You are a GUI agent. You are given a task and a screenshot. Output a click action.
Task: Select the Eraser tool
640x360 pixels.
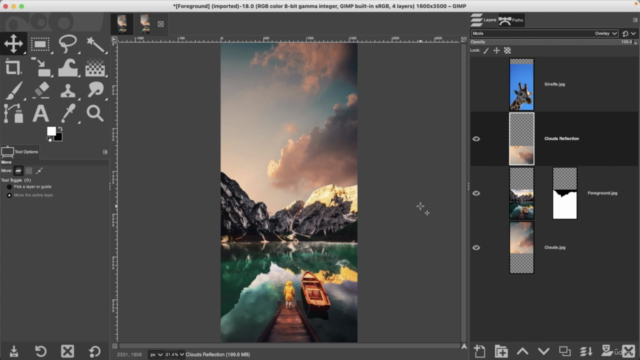coord(40,90)
